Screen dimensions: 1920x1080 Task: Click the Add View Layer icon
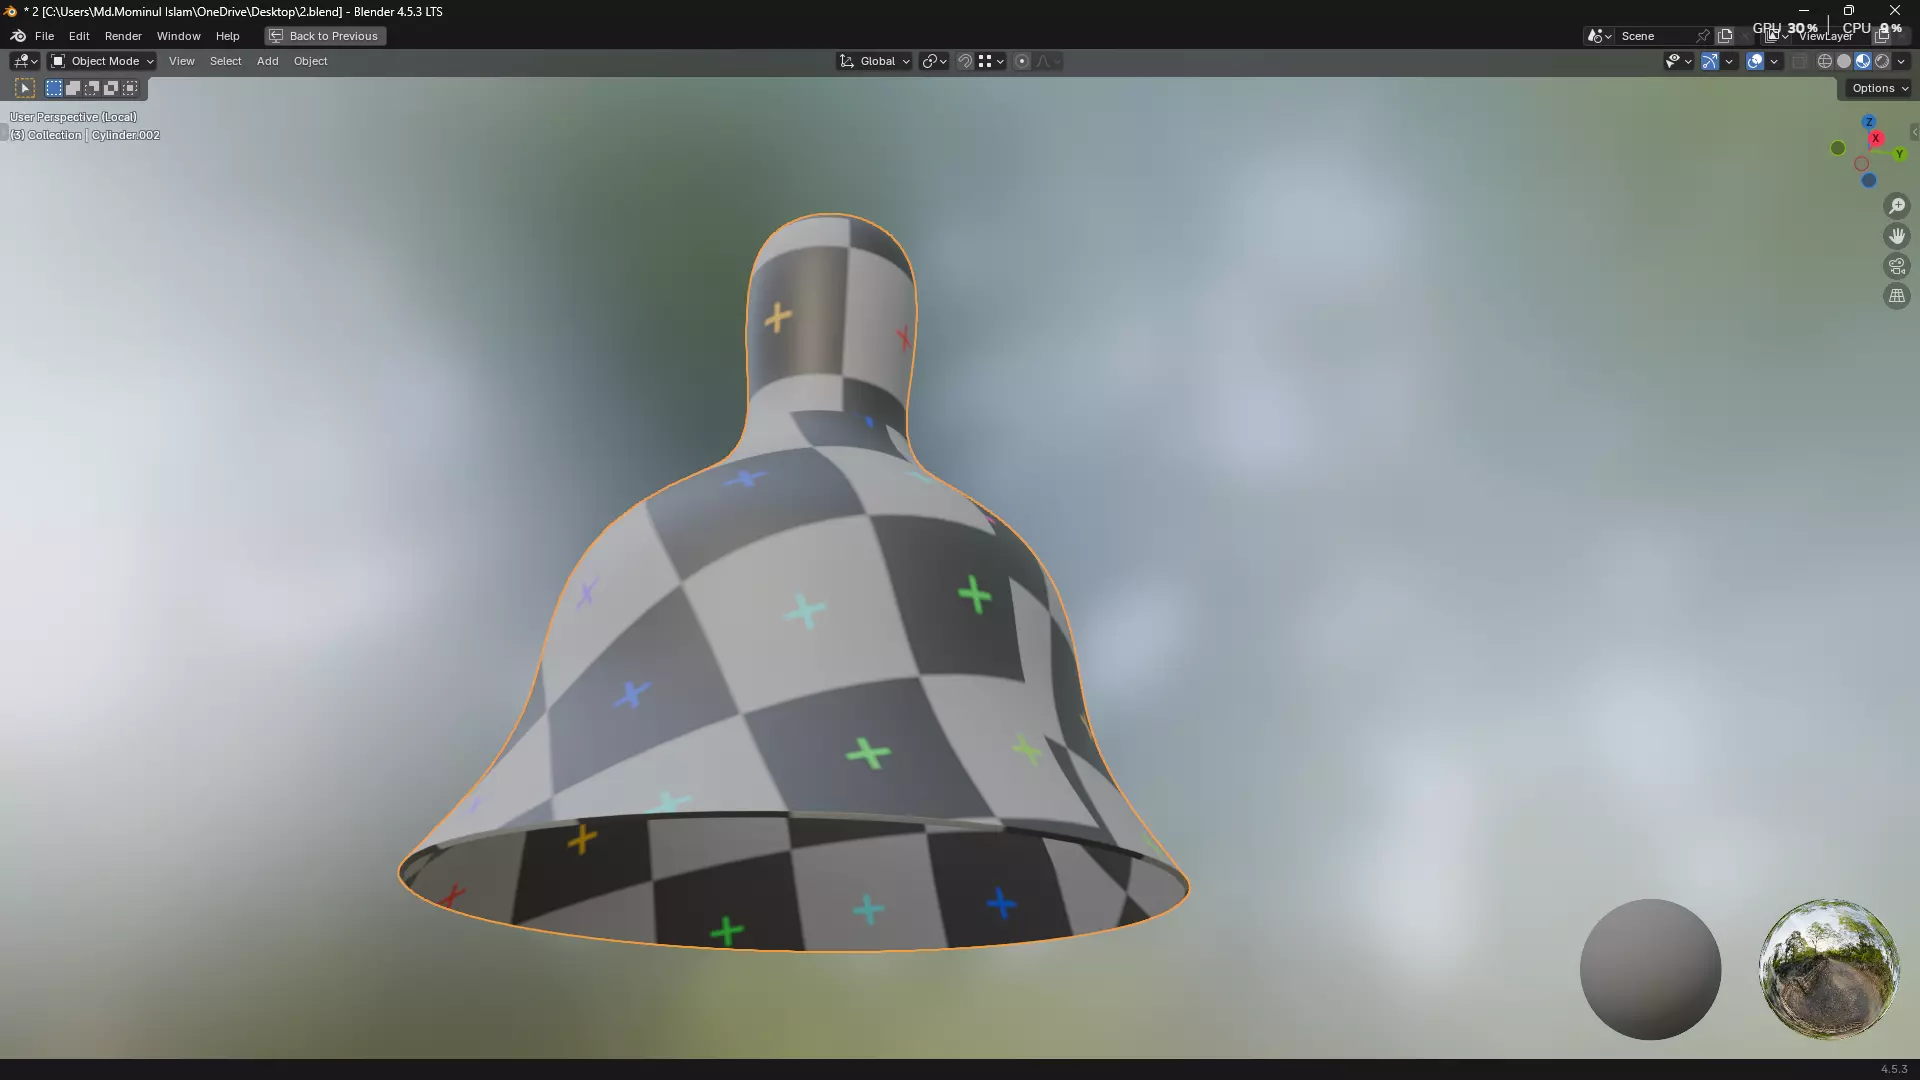pos(1883,36)
